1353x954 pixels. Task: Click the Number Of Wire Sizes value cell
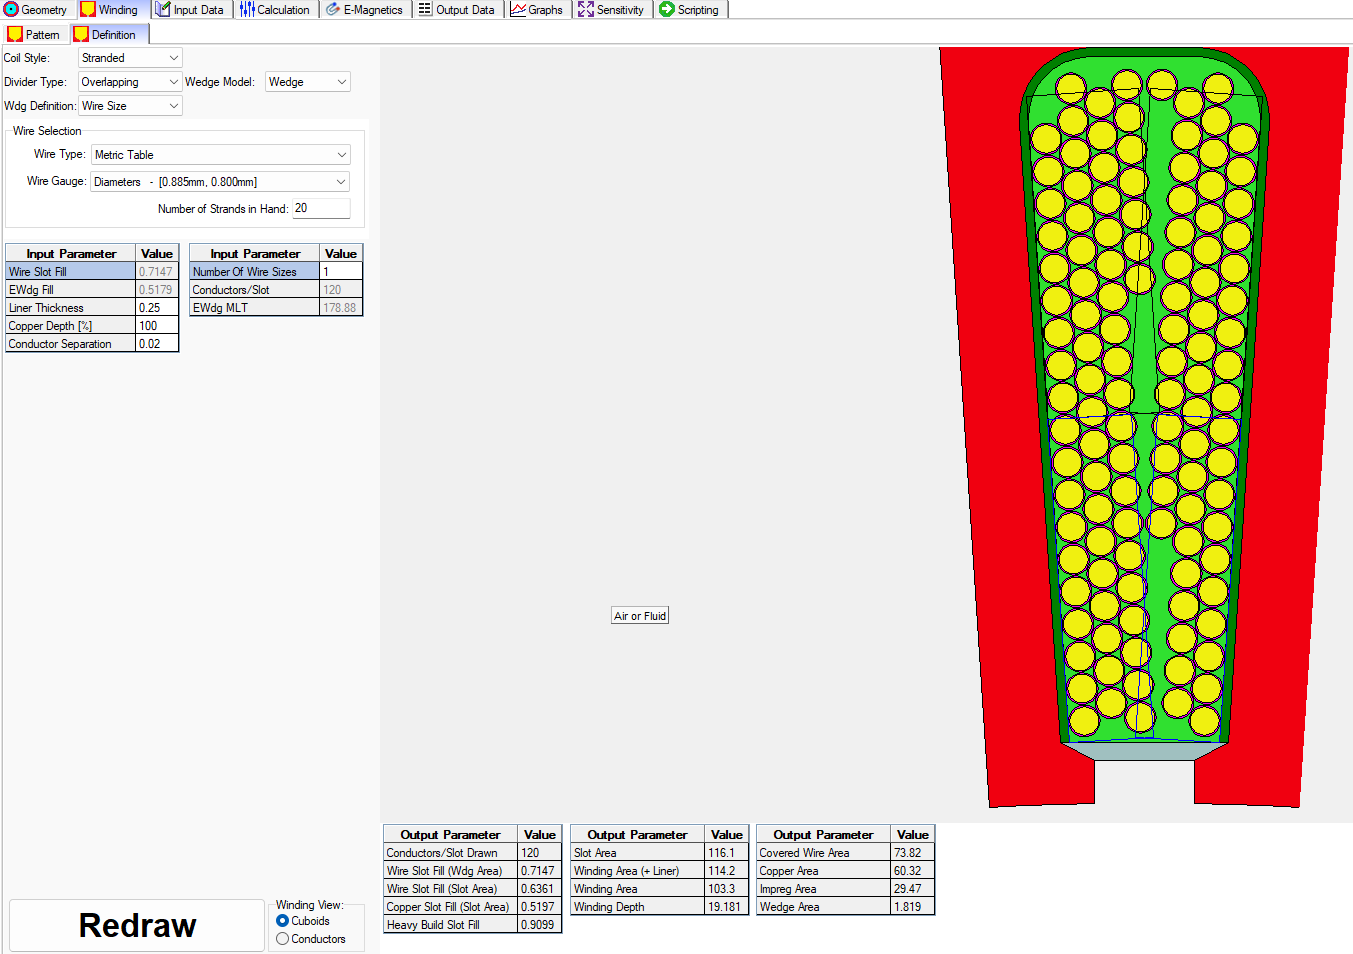(x=341, y=272)
